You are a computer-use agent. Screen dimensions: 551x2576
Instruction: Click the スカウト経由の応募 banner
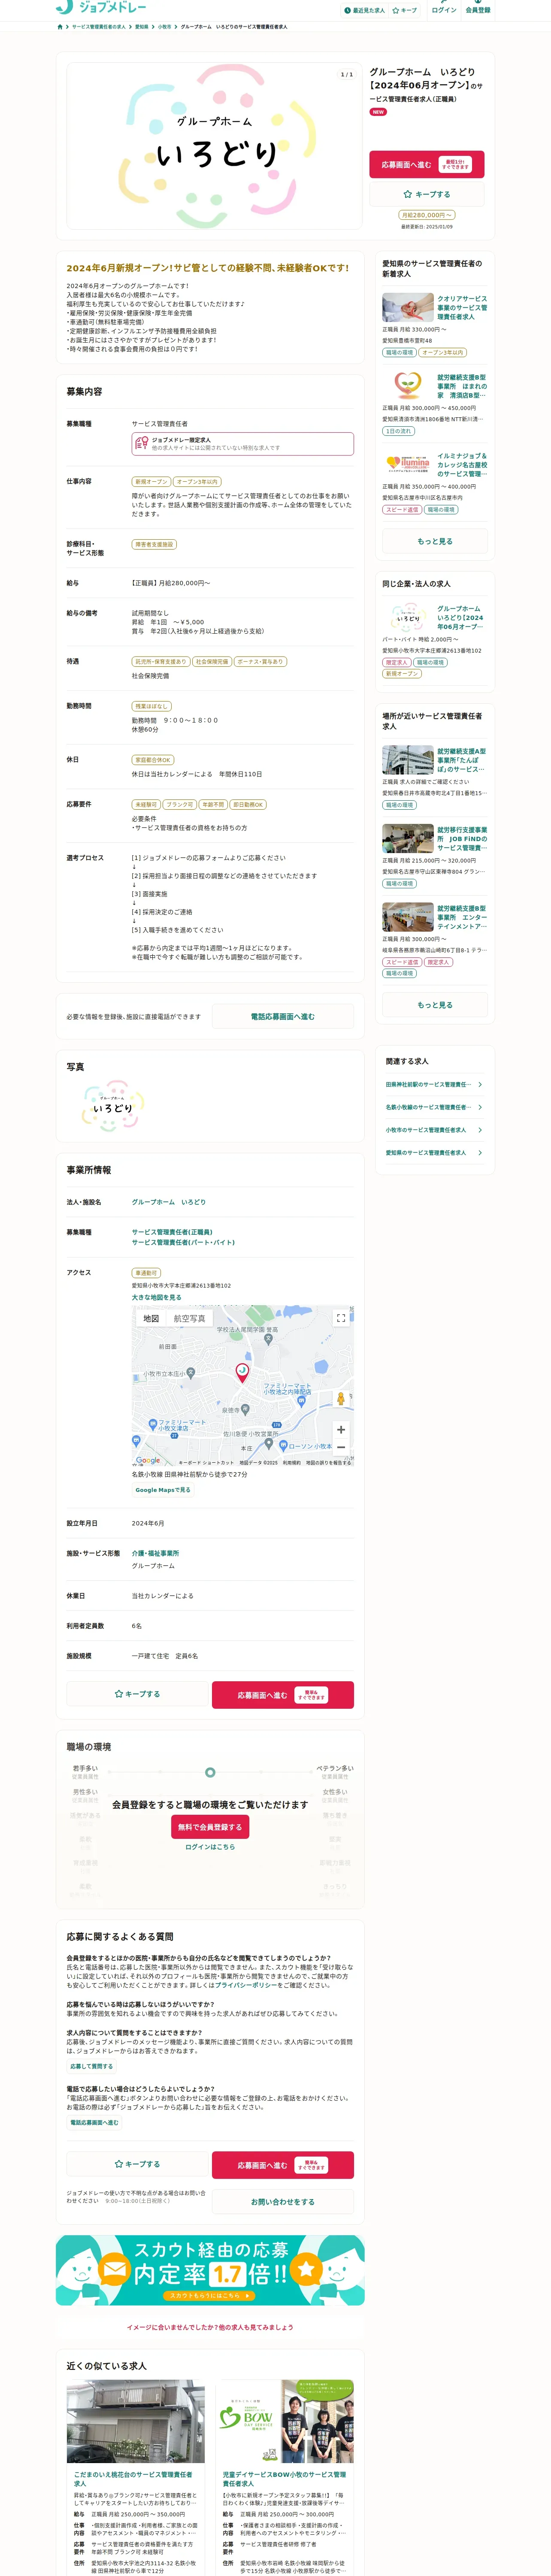click(210, 2270)
